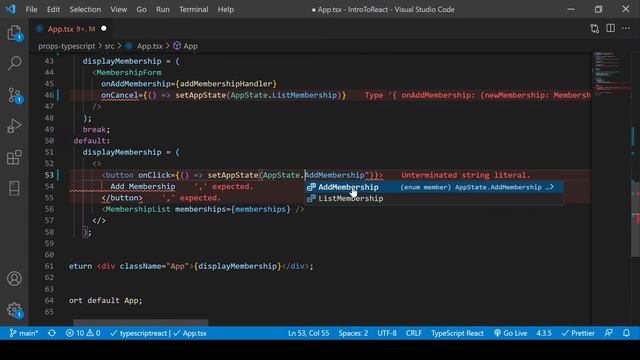Click the 'Unterminated string literal.' error text
640x360 pixels.
465,175
